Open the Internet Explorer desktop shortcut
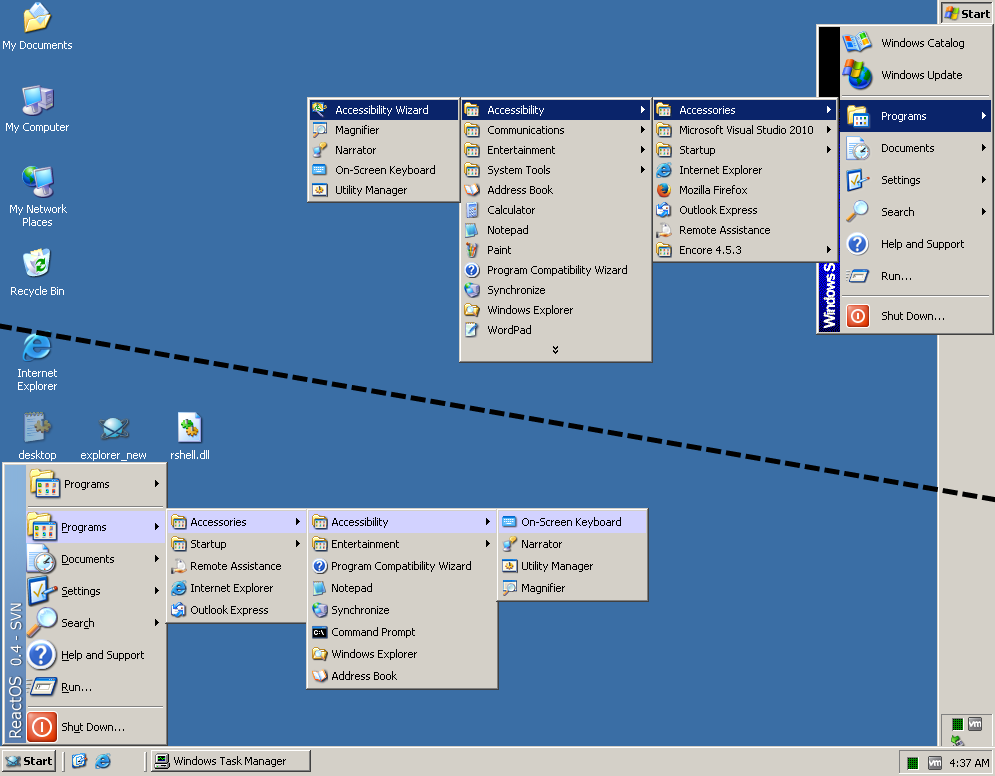 click(x=37, y=361)
